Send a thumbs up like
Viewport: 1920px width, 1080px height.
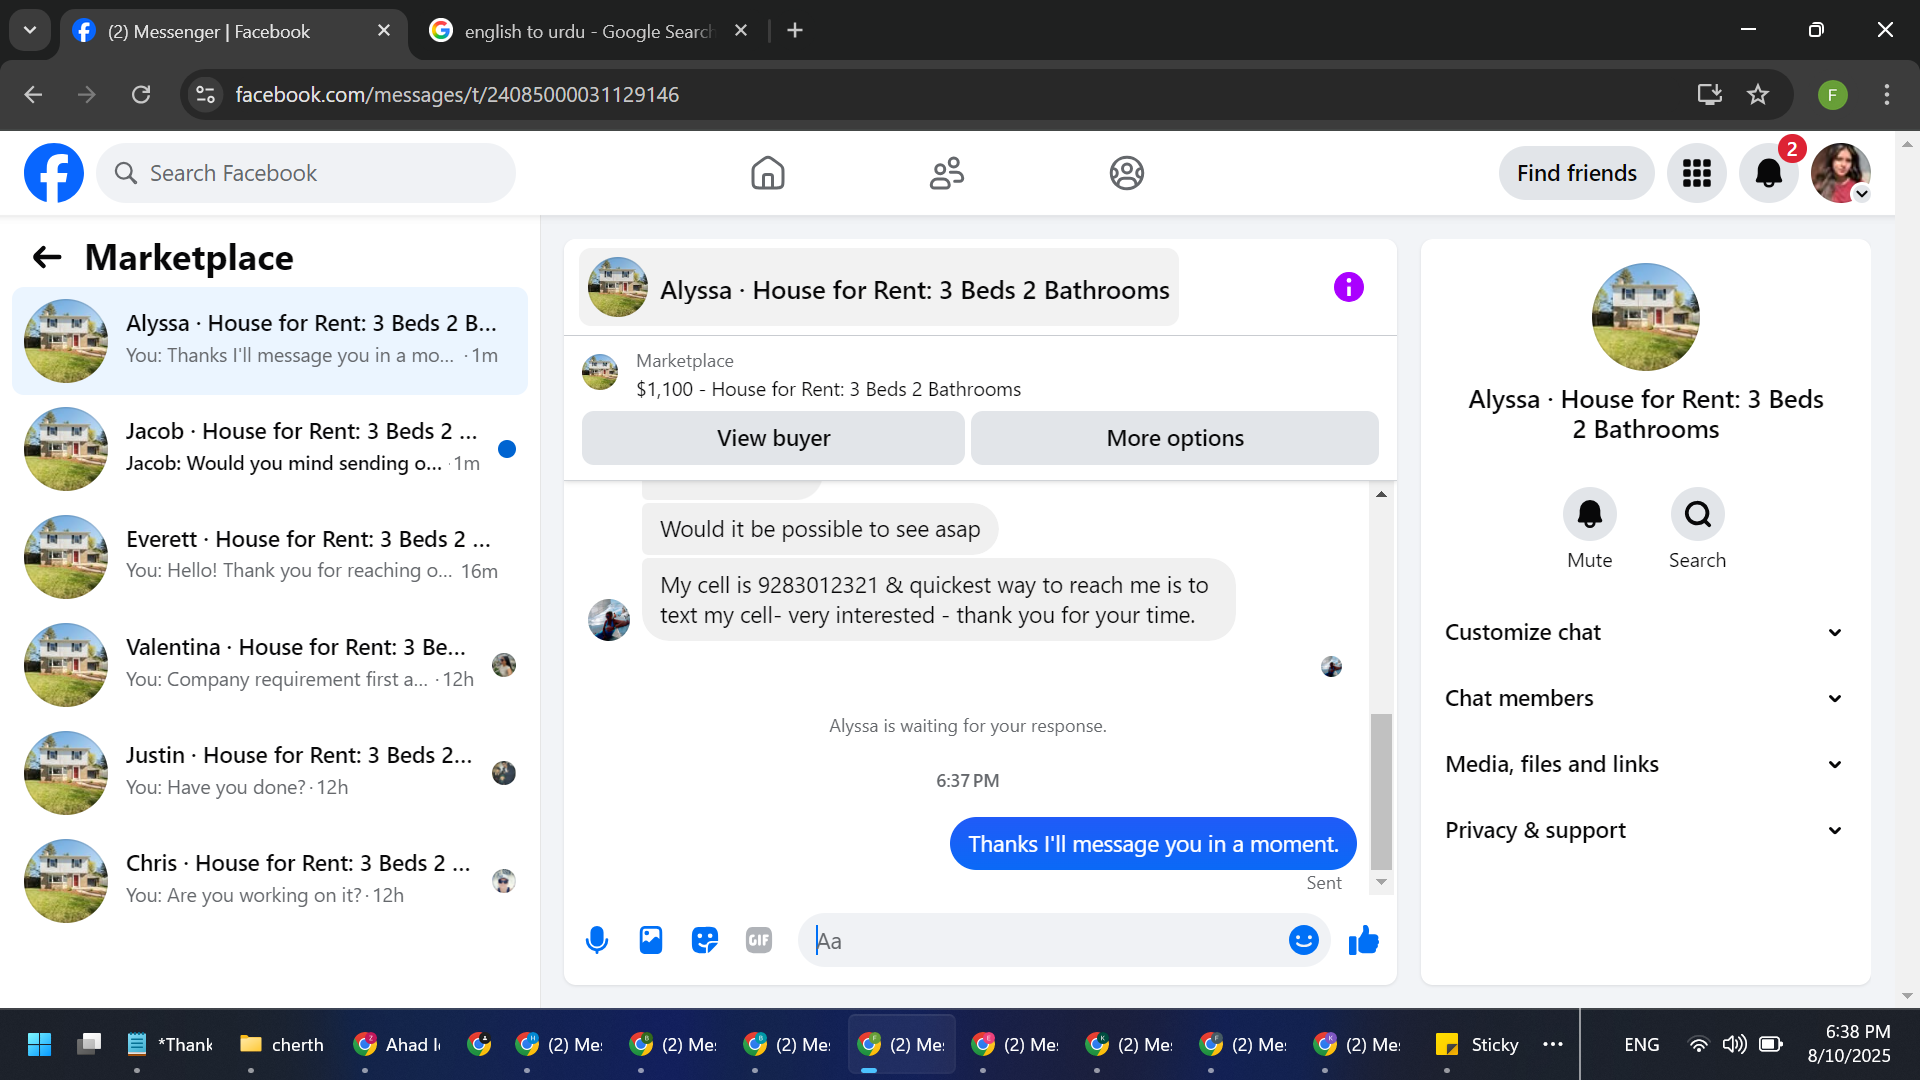click(1363, 940)
